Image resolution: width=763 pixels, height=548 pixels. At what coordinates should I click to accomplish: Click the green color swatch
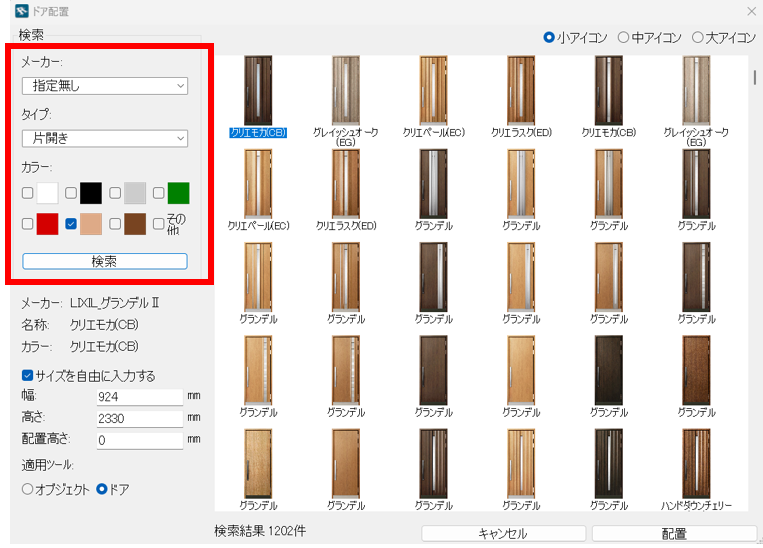tap(178, 193)
